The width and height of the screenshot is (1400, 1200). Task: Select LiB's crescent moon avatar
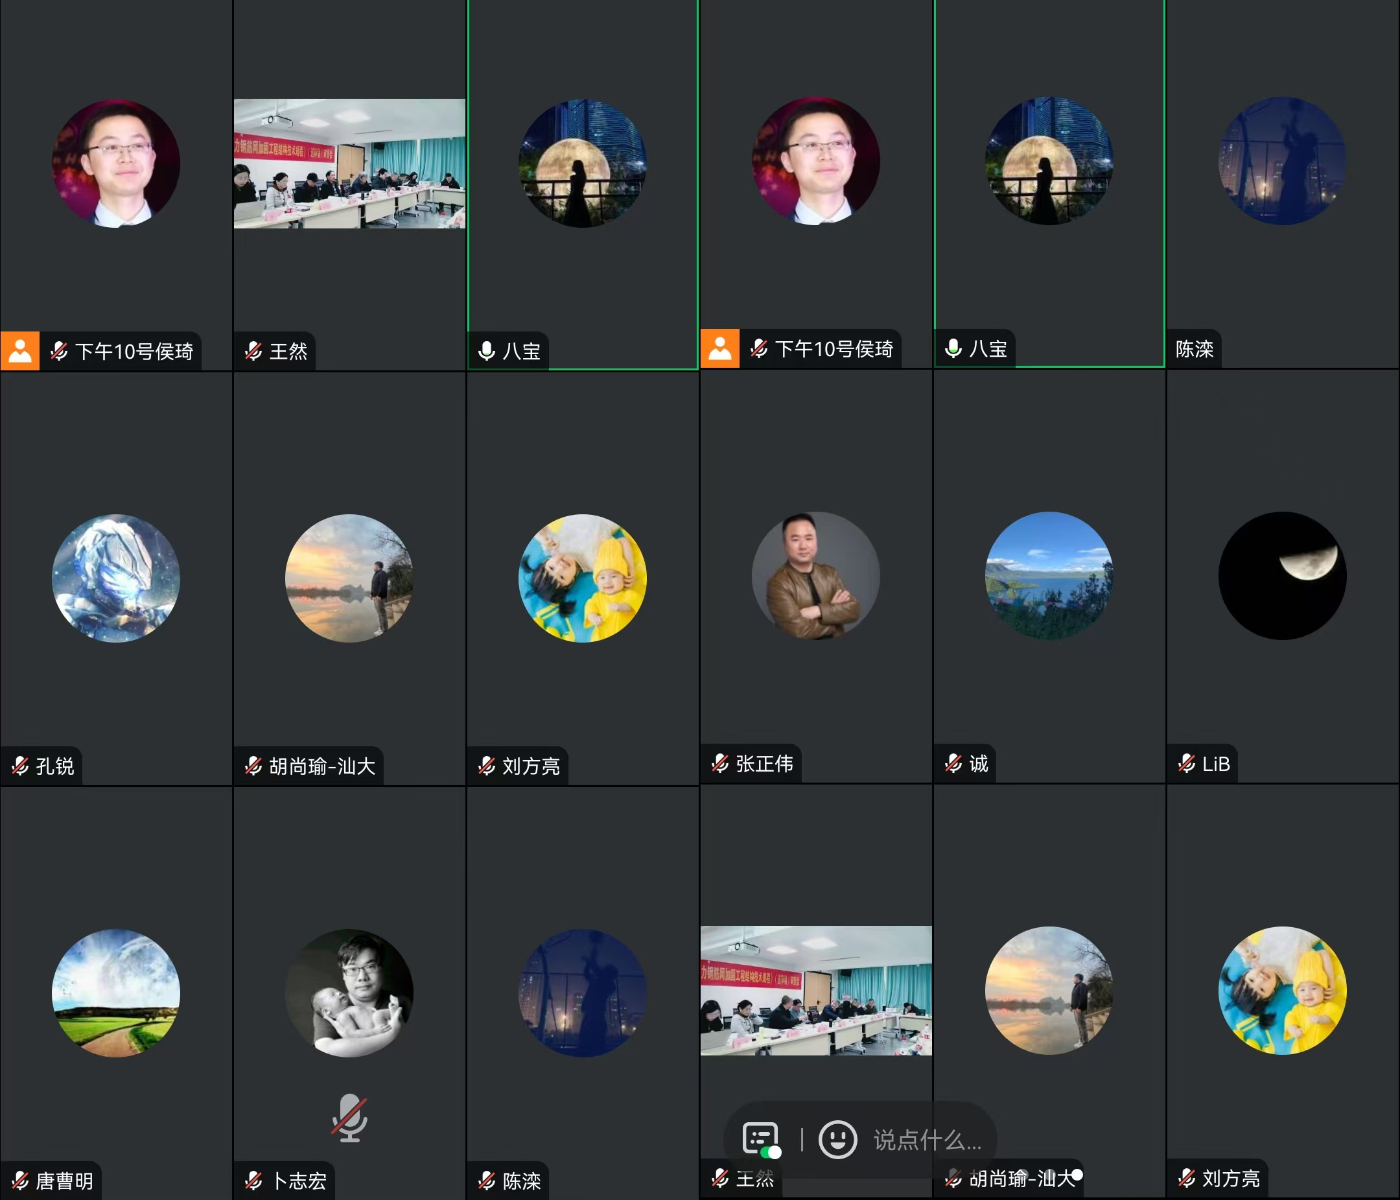coord(1282,576)
